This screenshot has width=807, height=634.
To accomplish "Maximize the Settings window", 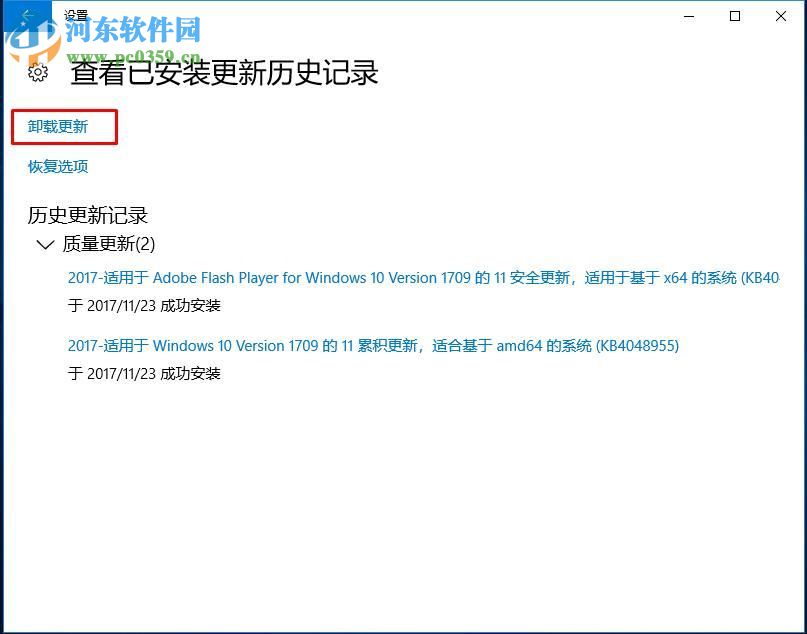I will coord(736,16).
